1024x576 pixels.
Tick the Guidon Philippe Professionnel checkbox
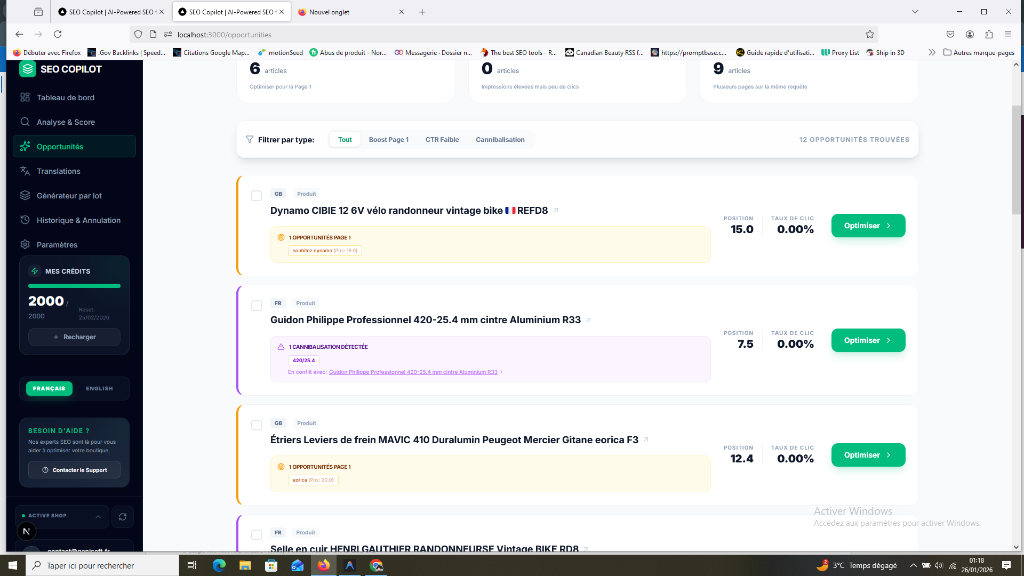[257, 304]
